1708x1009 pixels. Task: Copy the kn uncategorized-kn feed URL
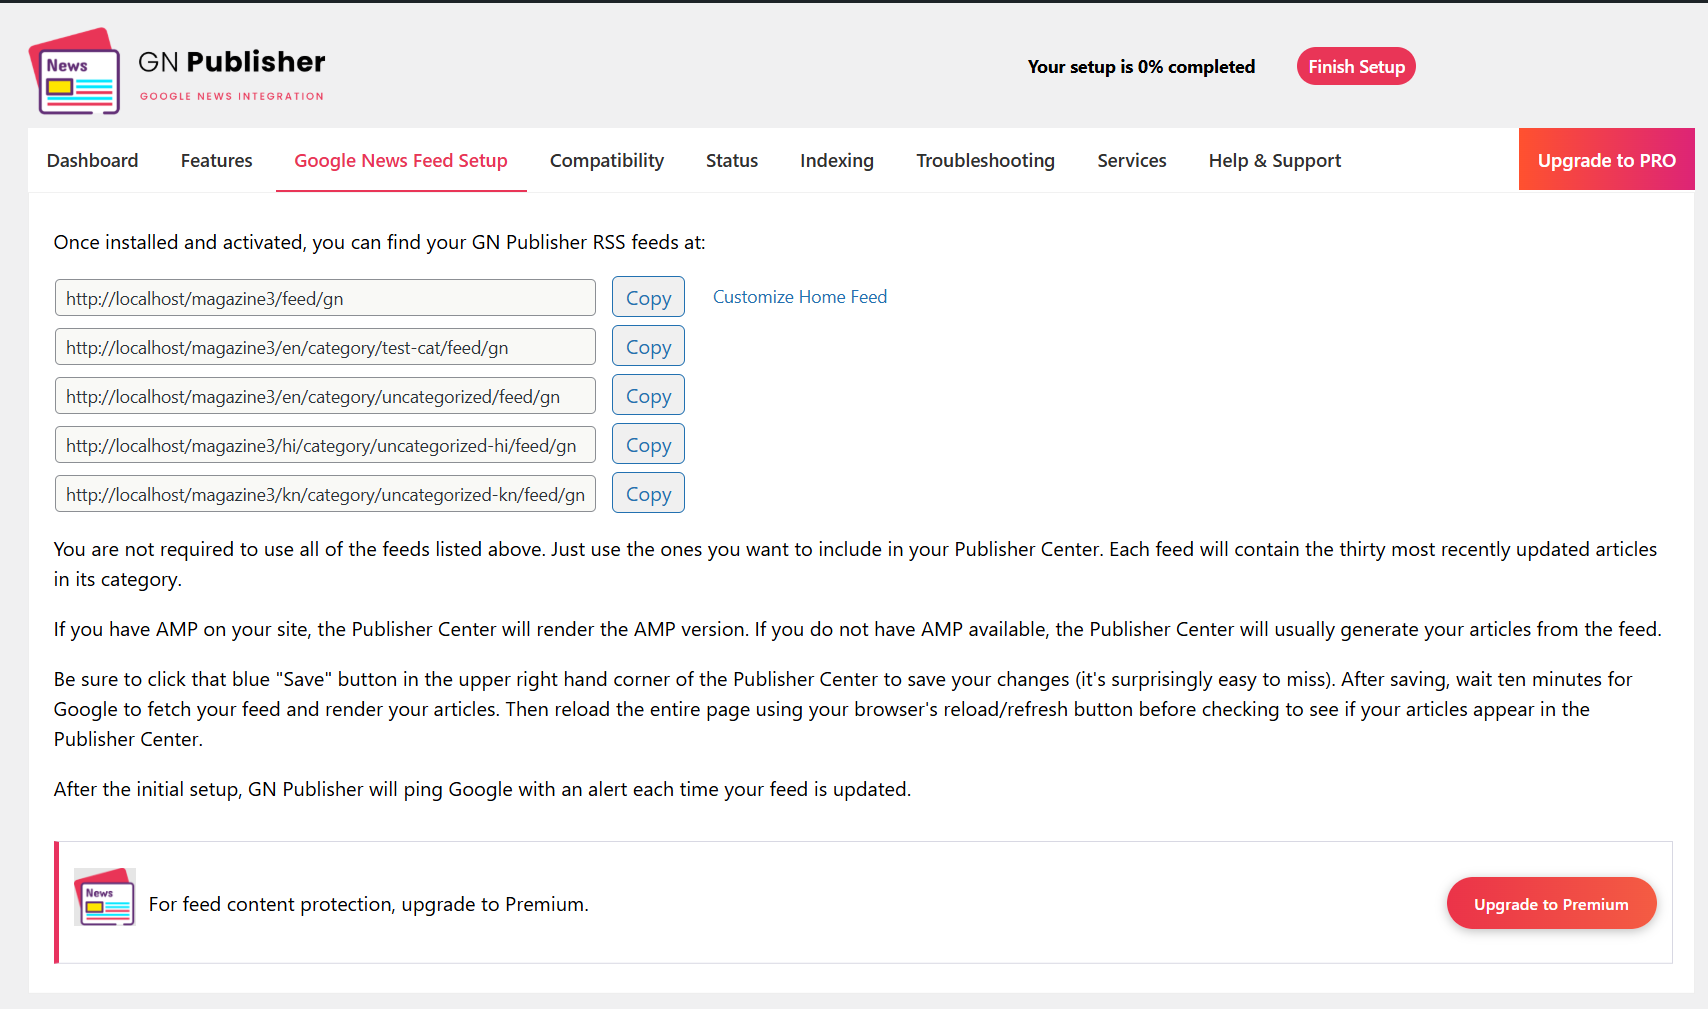tap(648, 492)
